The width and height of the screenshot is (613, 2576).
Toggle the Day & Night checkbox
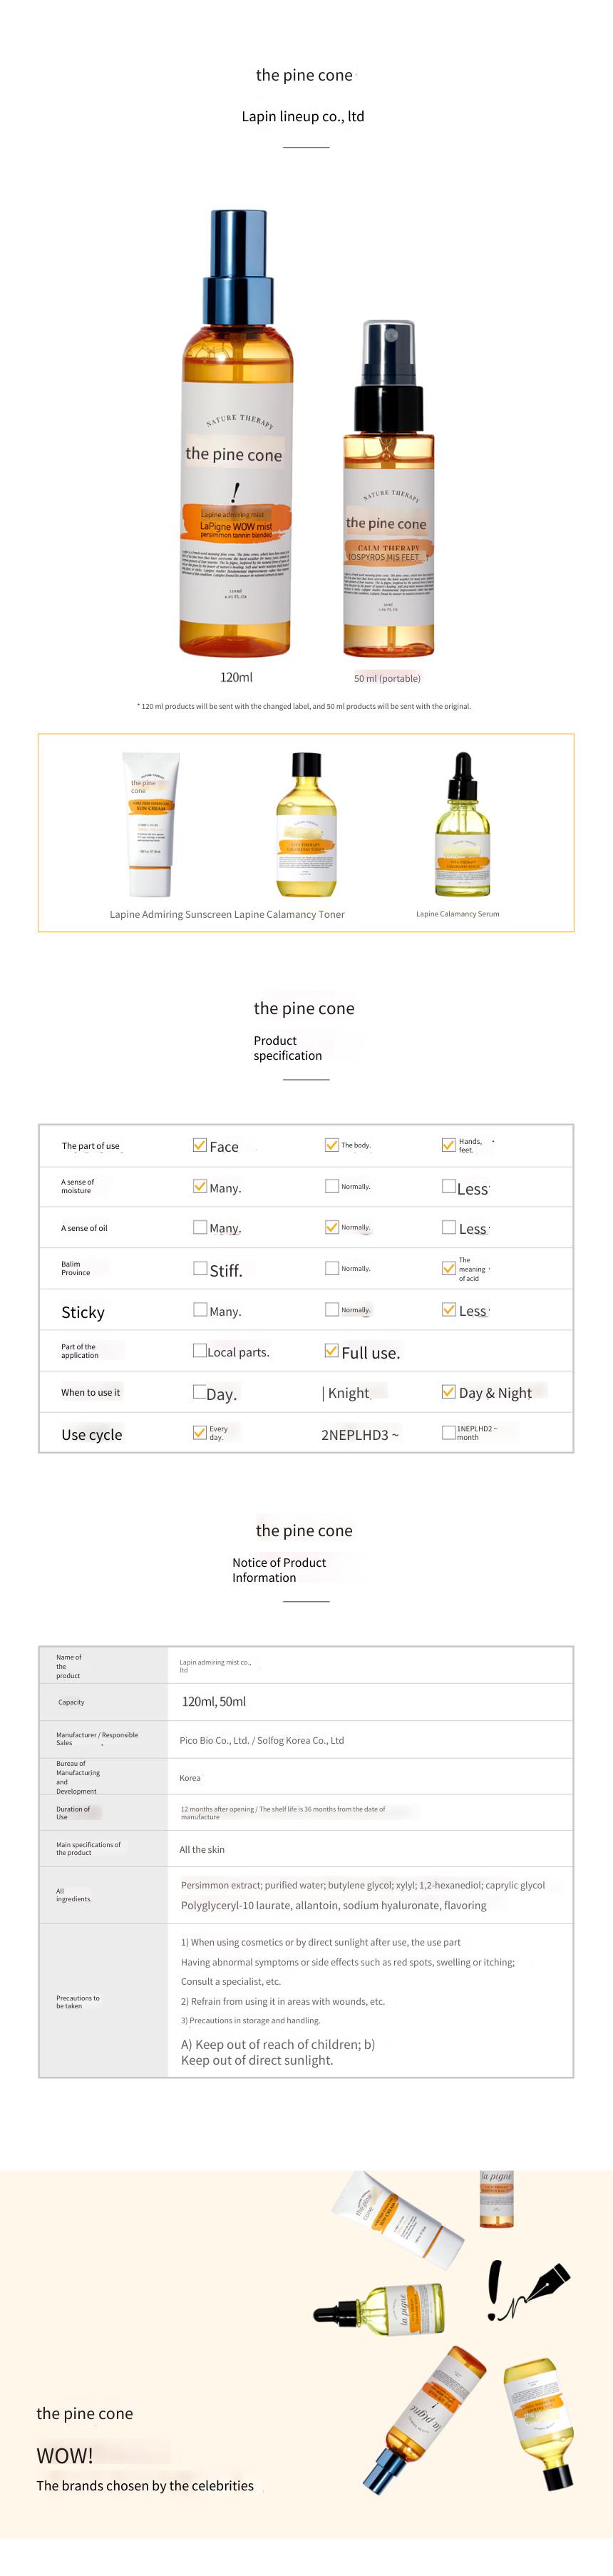pyautogui.click(x=449, y=1391)
